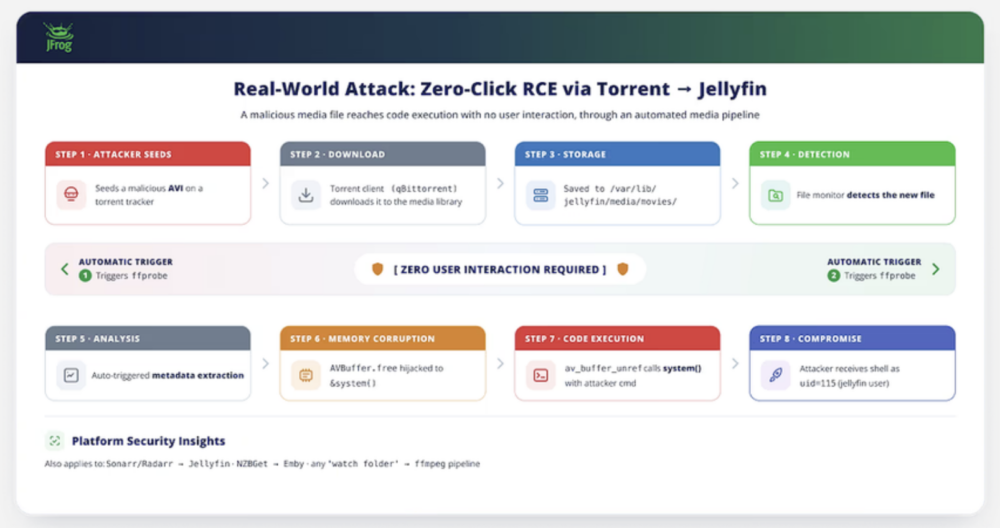Click the chevron between Step 1 and Step 2
This screenshot has height=528, width=1000.
(265, 184)
